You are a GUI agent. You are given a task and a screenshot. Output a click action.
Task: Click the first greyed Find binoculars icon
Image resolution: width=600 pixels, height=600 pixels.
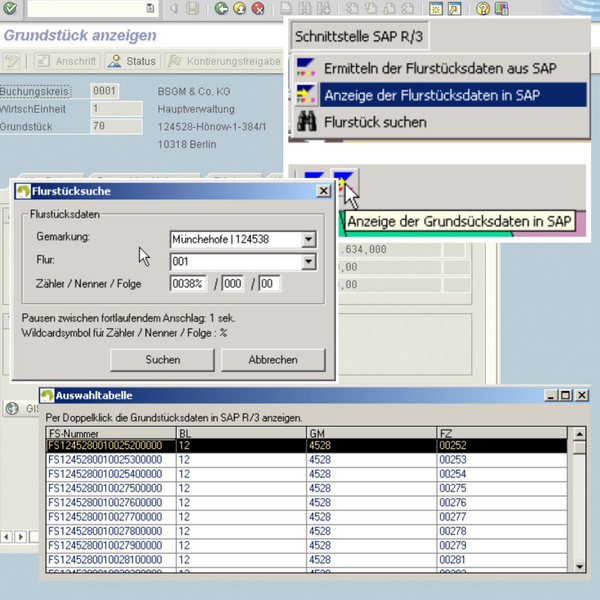(305, 8)
